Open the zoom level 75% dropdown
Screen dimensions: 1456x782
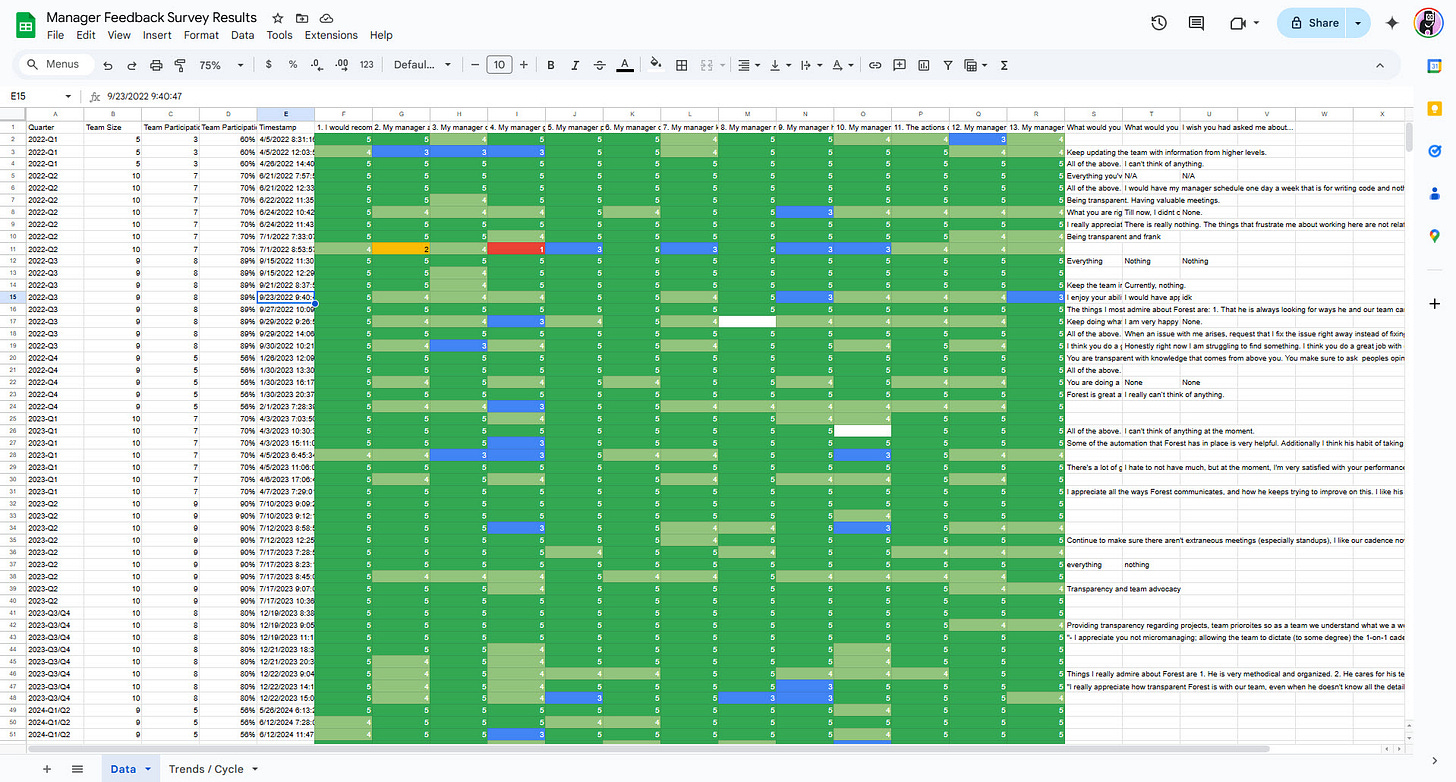coord(222,65)
